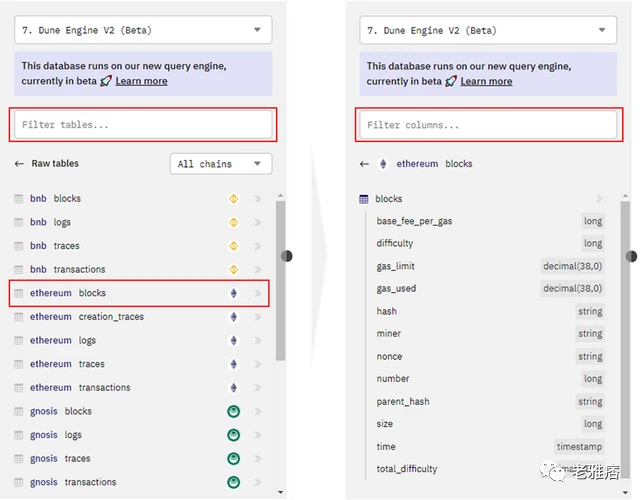
Task: Click the table grid icon beside bnb blocks
Action: [19, 199]
